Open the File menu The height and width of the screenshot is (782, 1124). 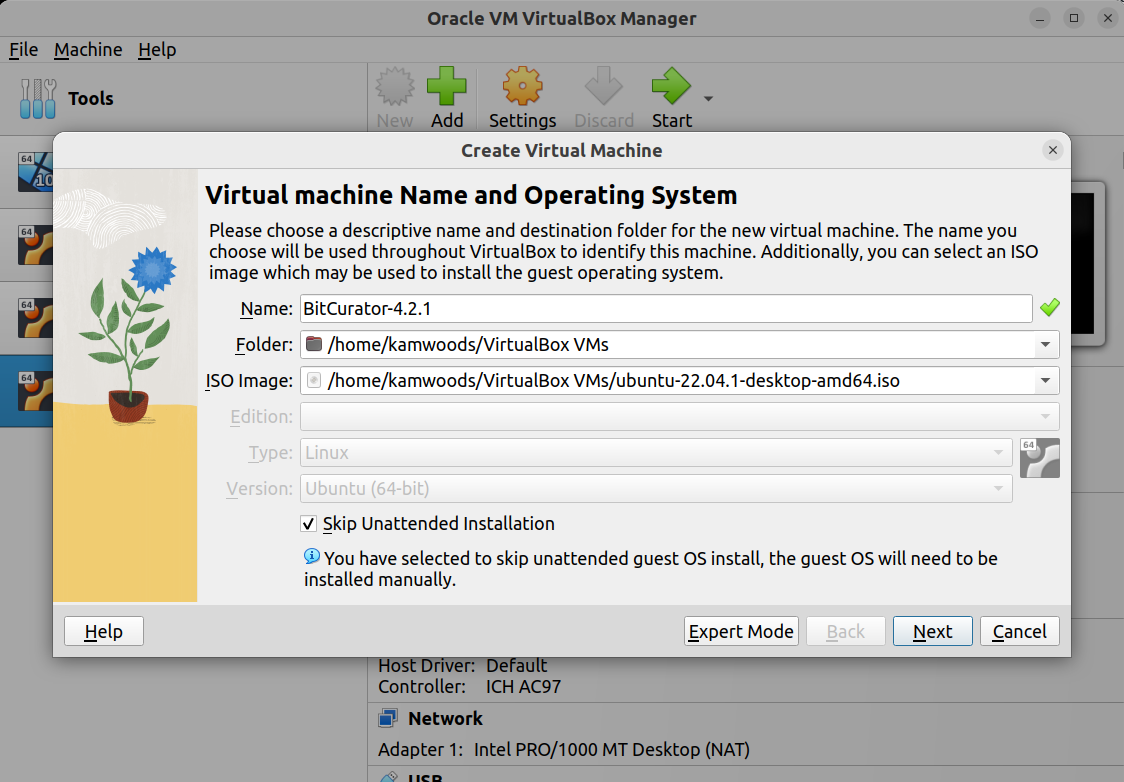(24, 49)
